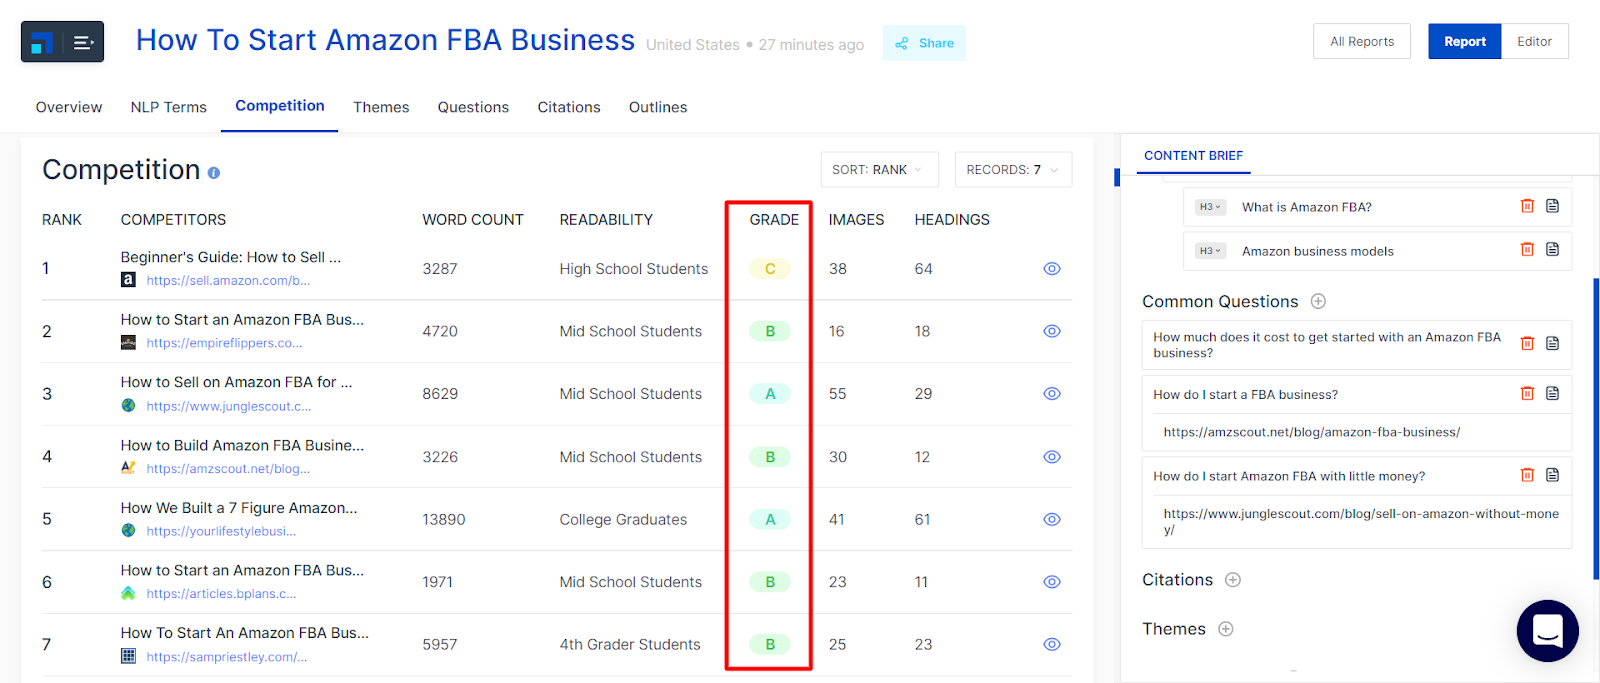Viewport: 1600px width, 683px height.
Task: Switch to the NLP Terms tab
Action: [x=168, y=107]
